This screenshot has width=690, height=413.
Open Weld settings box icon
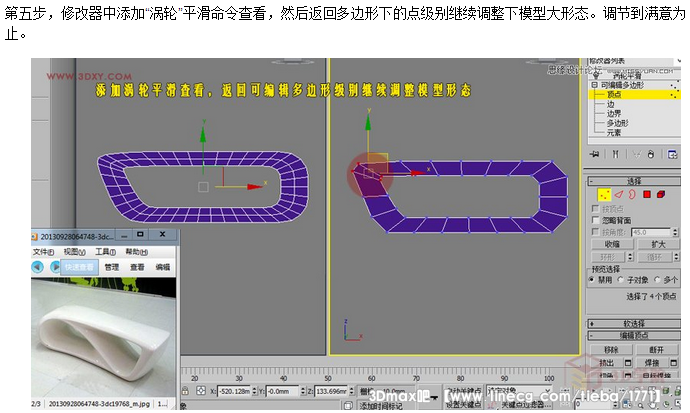pos(673,363)
